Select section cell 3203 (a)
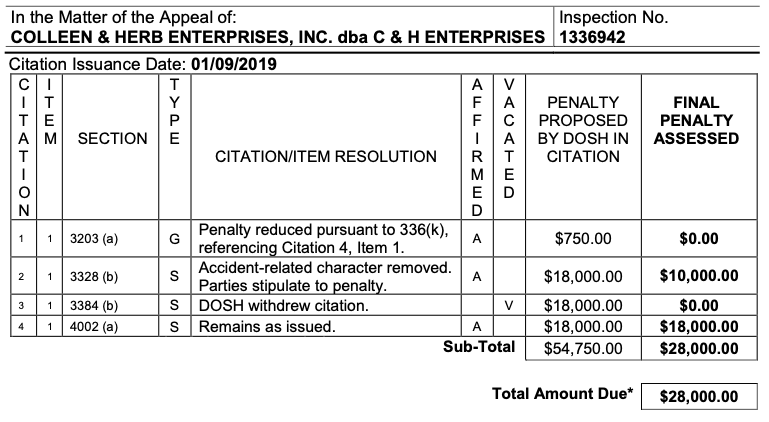769x422 pixels. 92,240
